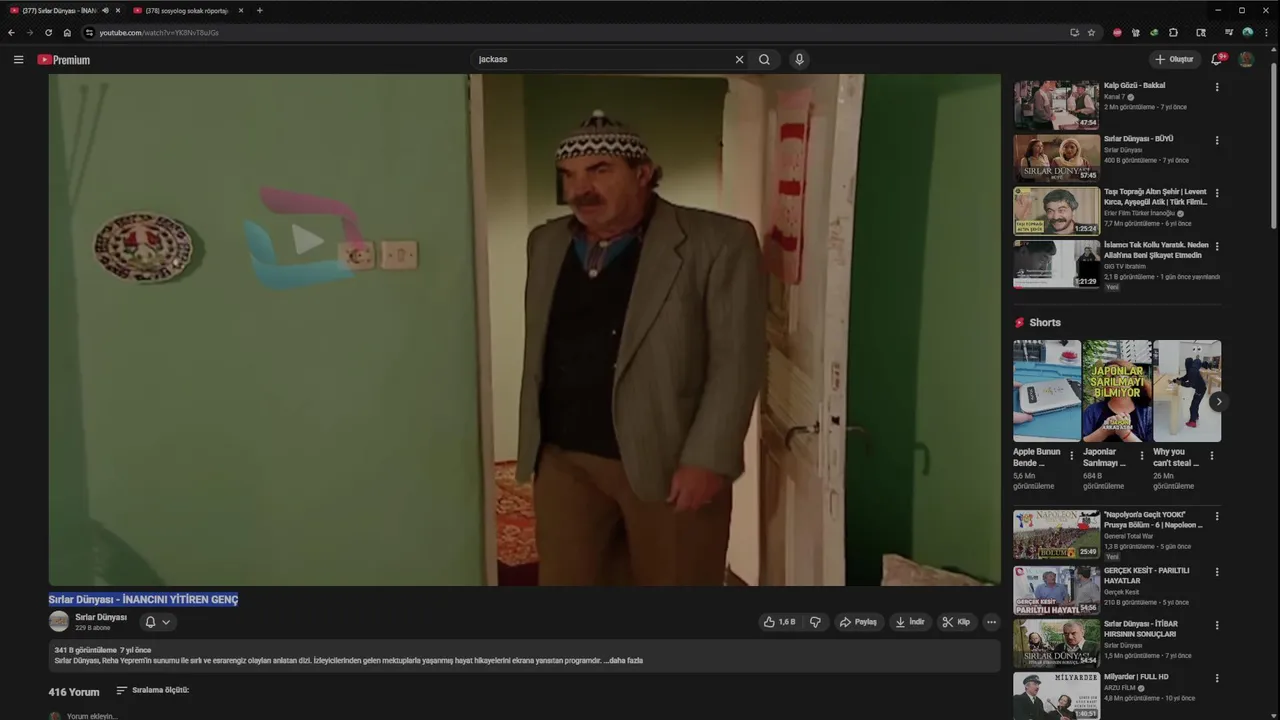This screenshot has height=720, width=1280.
Task: Install app icon in the address bar
Action: click(x=1074, y=32)
